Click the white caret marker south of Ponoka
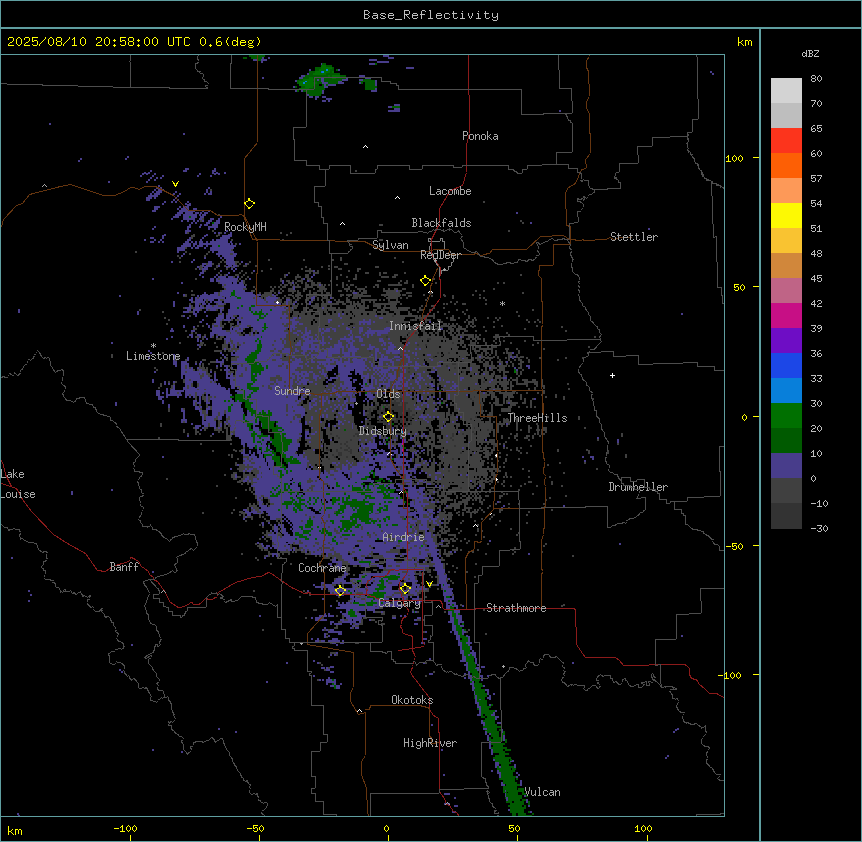Screen dimensions: 862x842 [x=365, y=147]
